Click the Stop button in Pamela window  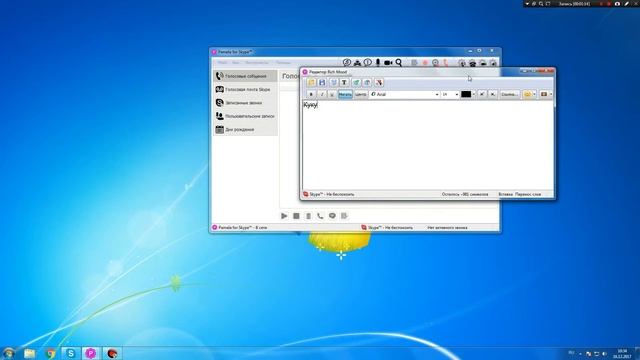coord(296,216)
